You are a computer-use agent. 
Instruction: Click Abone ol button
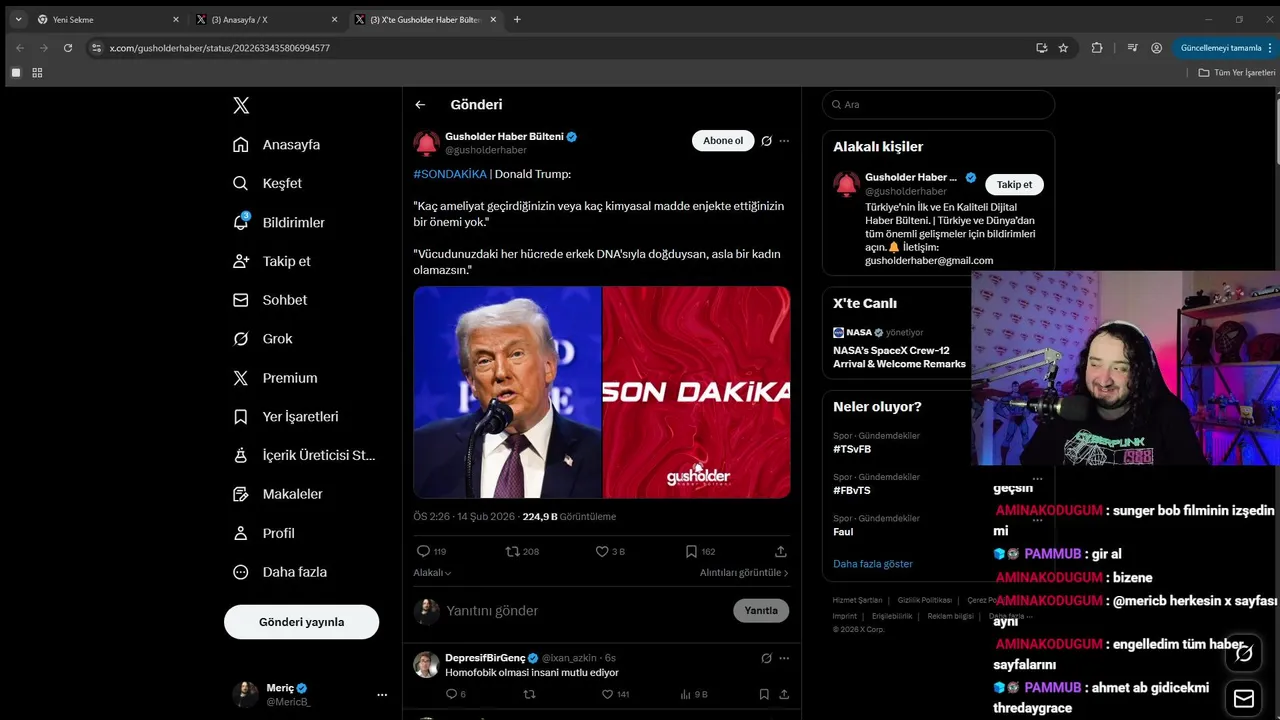click(x=723, y=141)
